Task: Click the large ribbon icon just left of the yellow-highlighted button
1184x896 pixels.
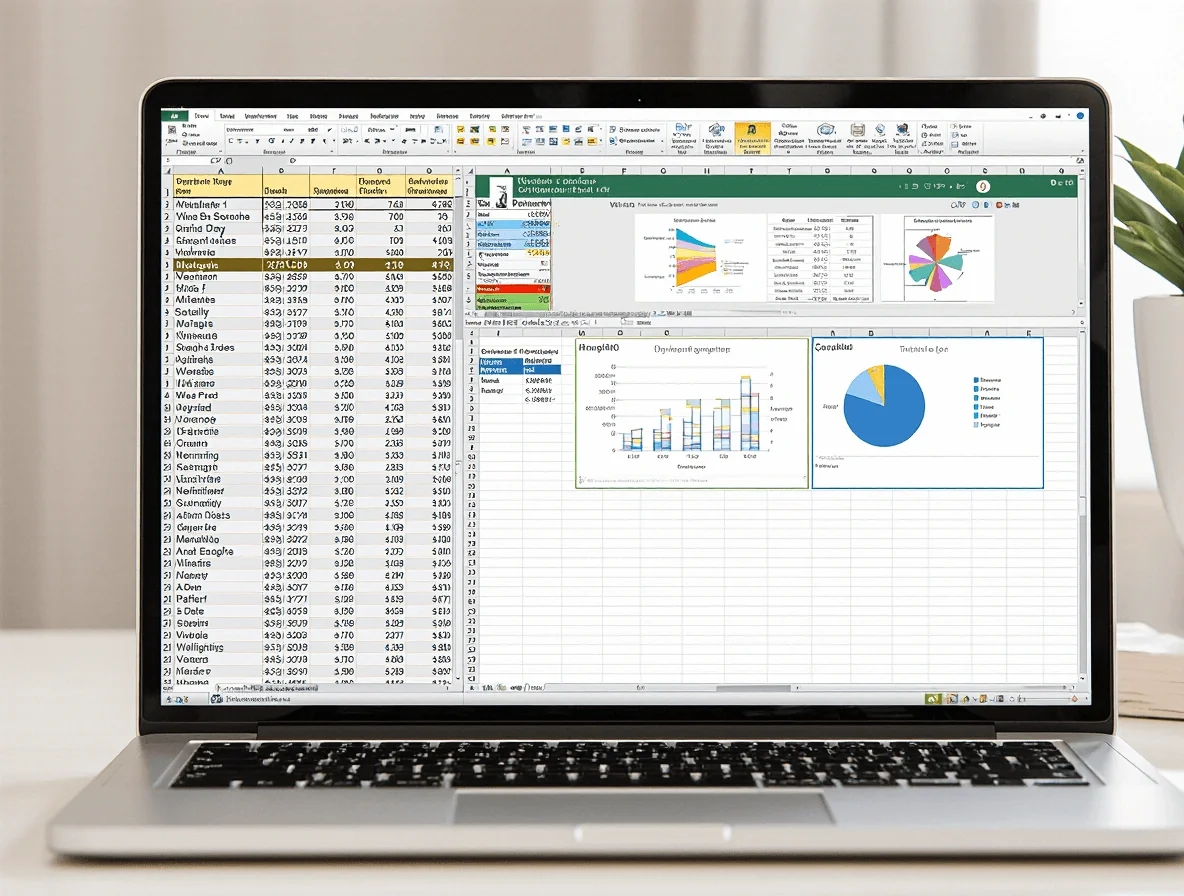Action: (x=716, y=138)
